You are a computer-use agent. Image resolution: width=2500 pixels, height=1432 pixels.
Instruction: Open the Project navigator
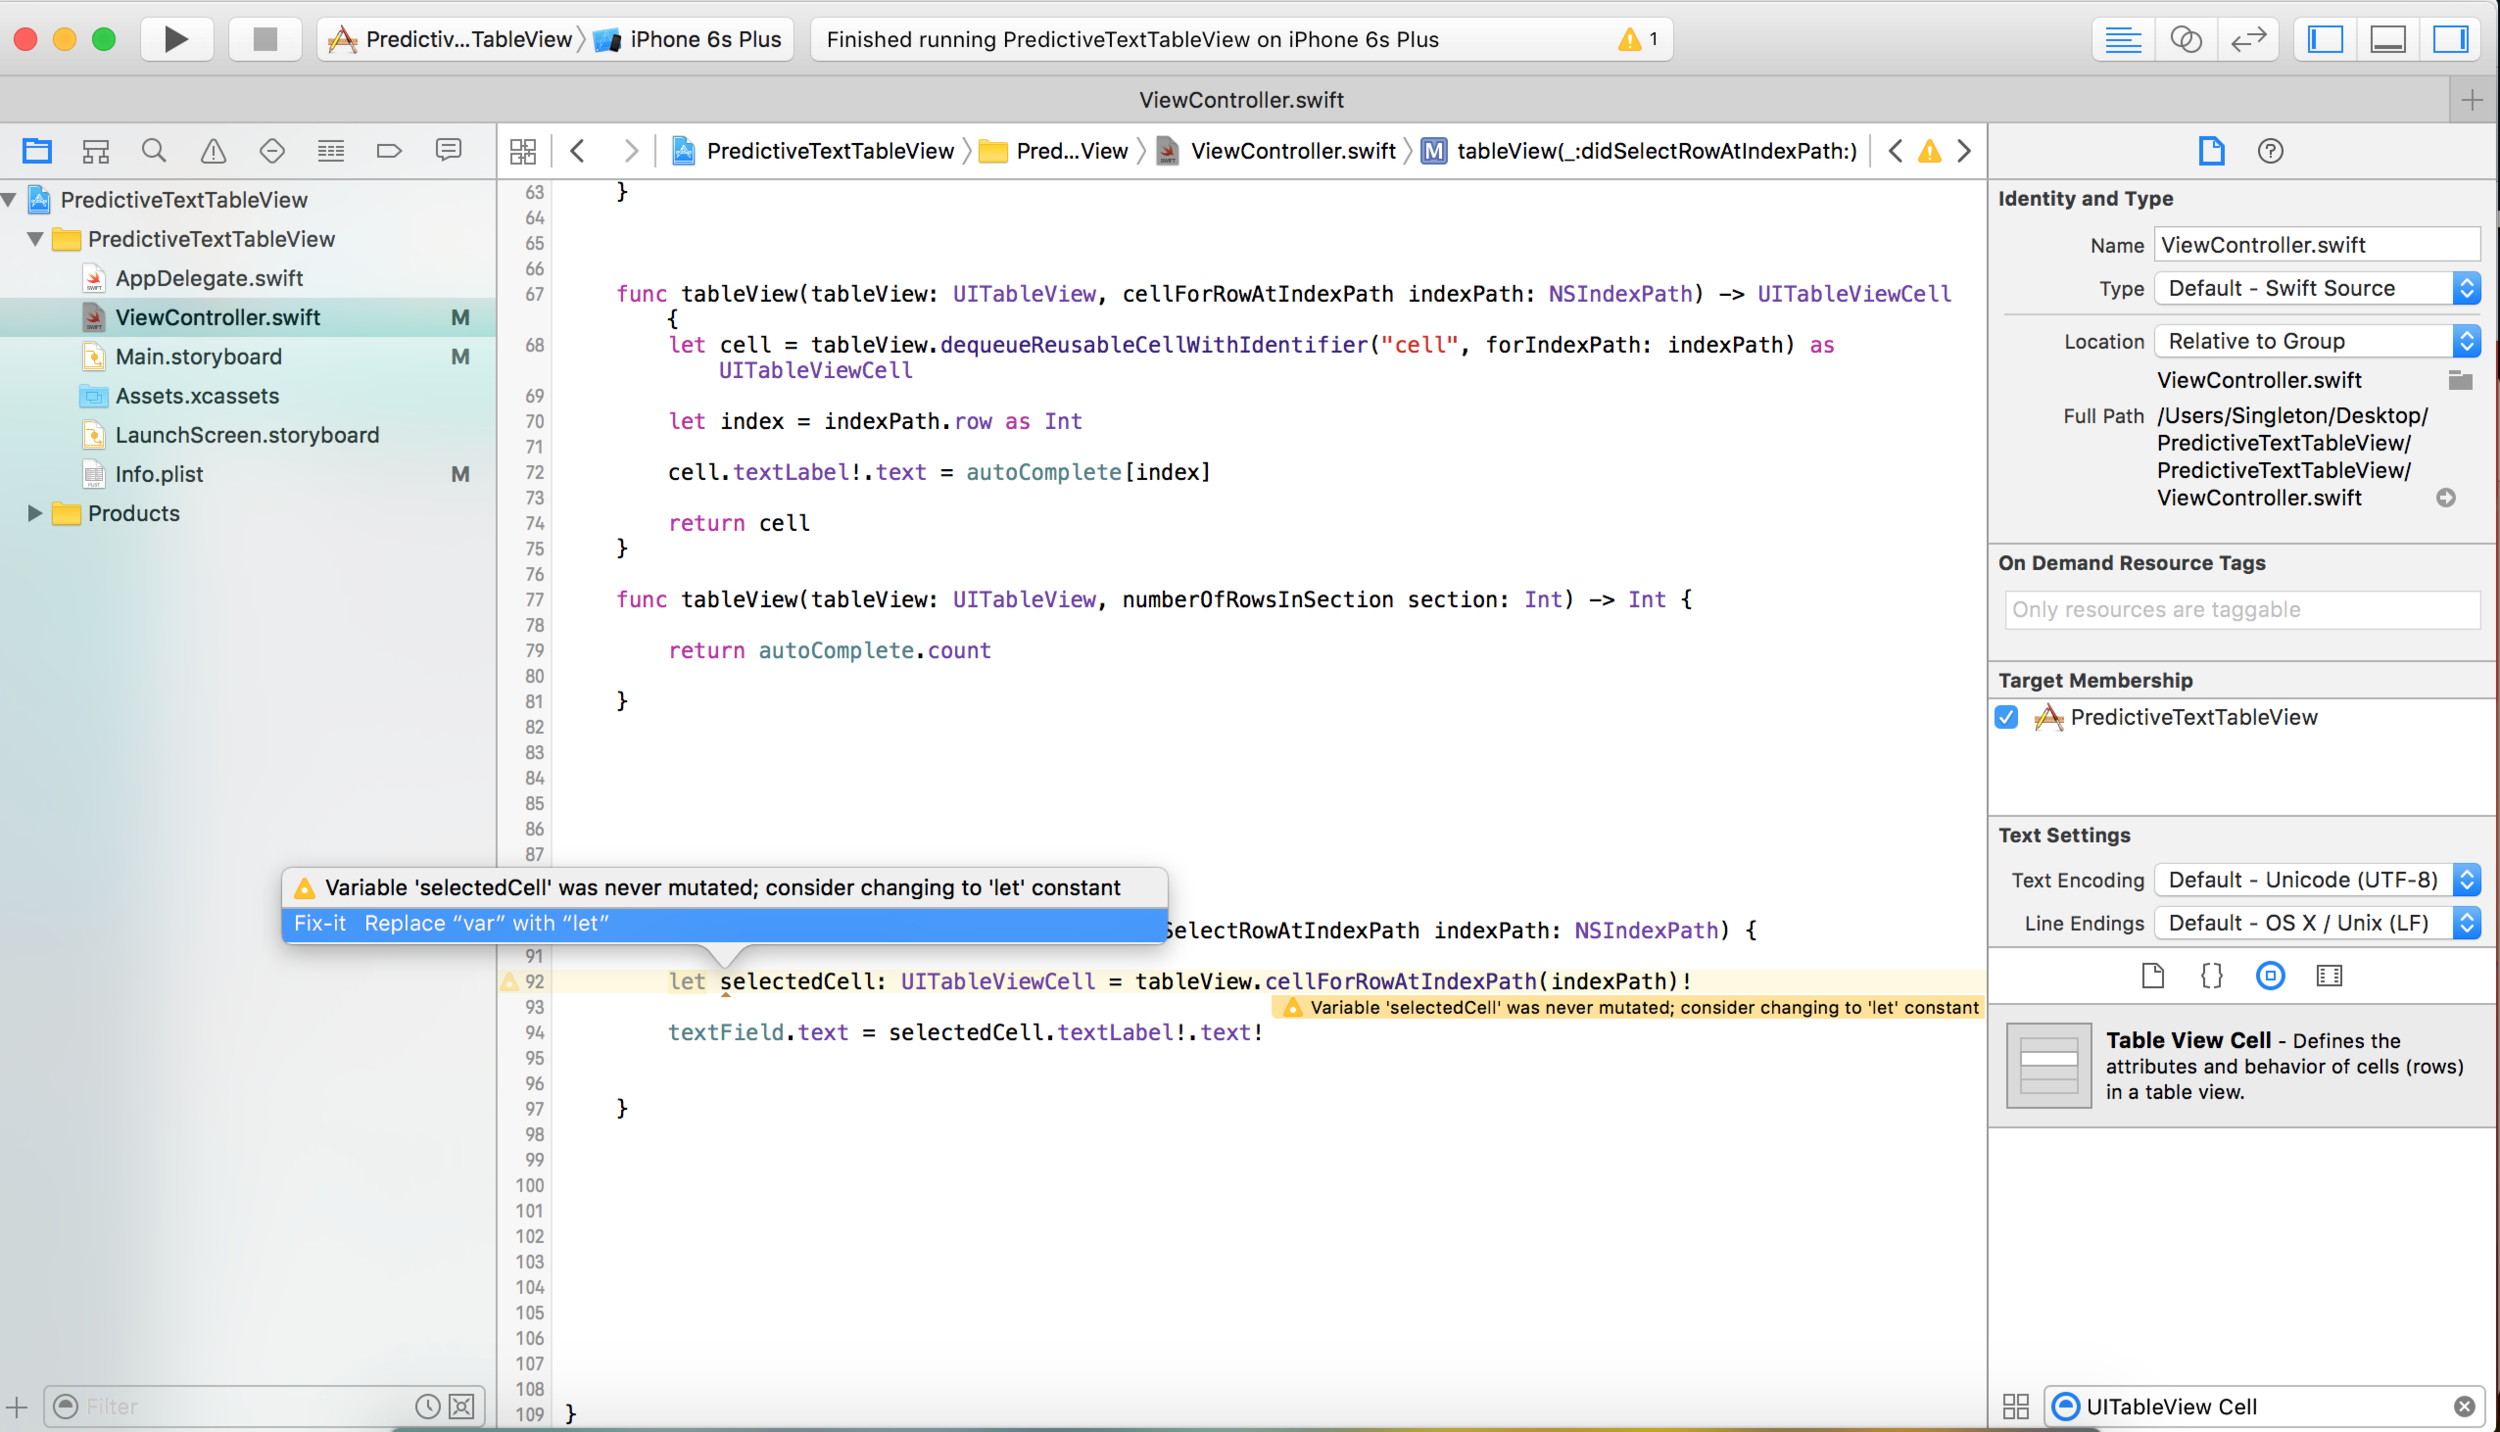pos(37,151)
